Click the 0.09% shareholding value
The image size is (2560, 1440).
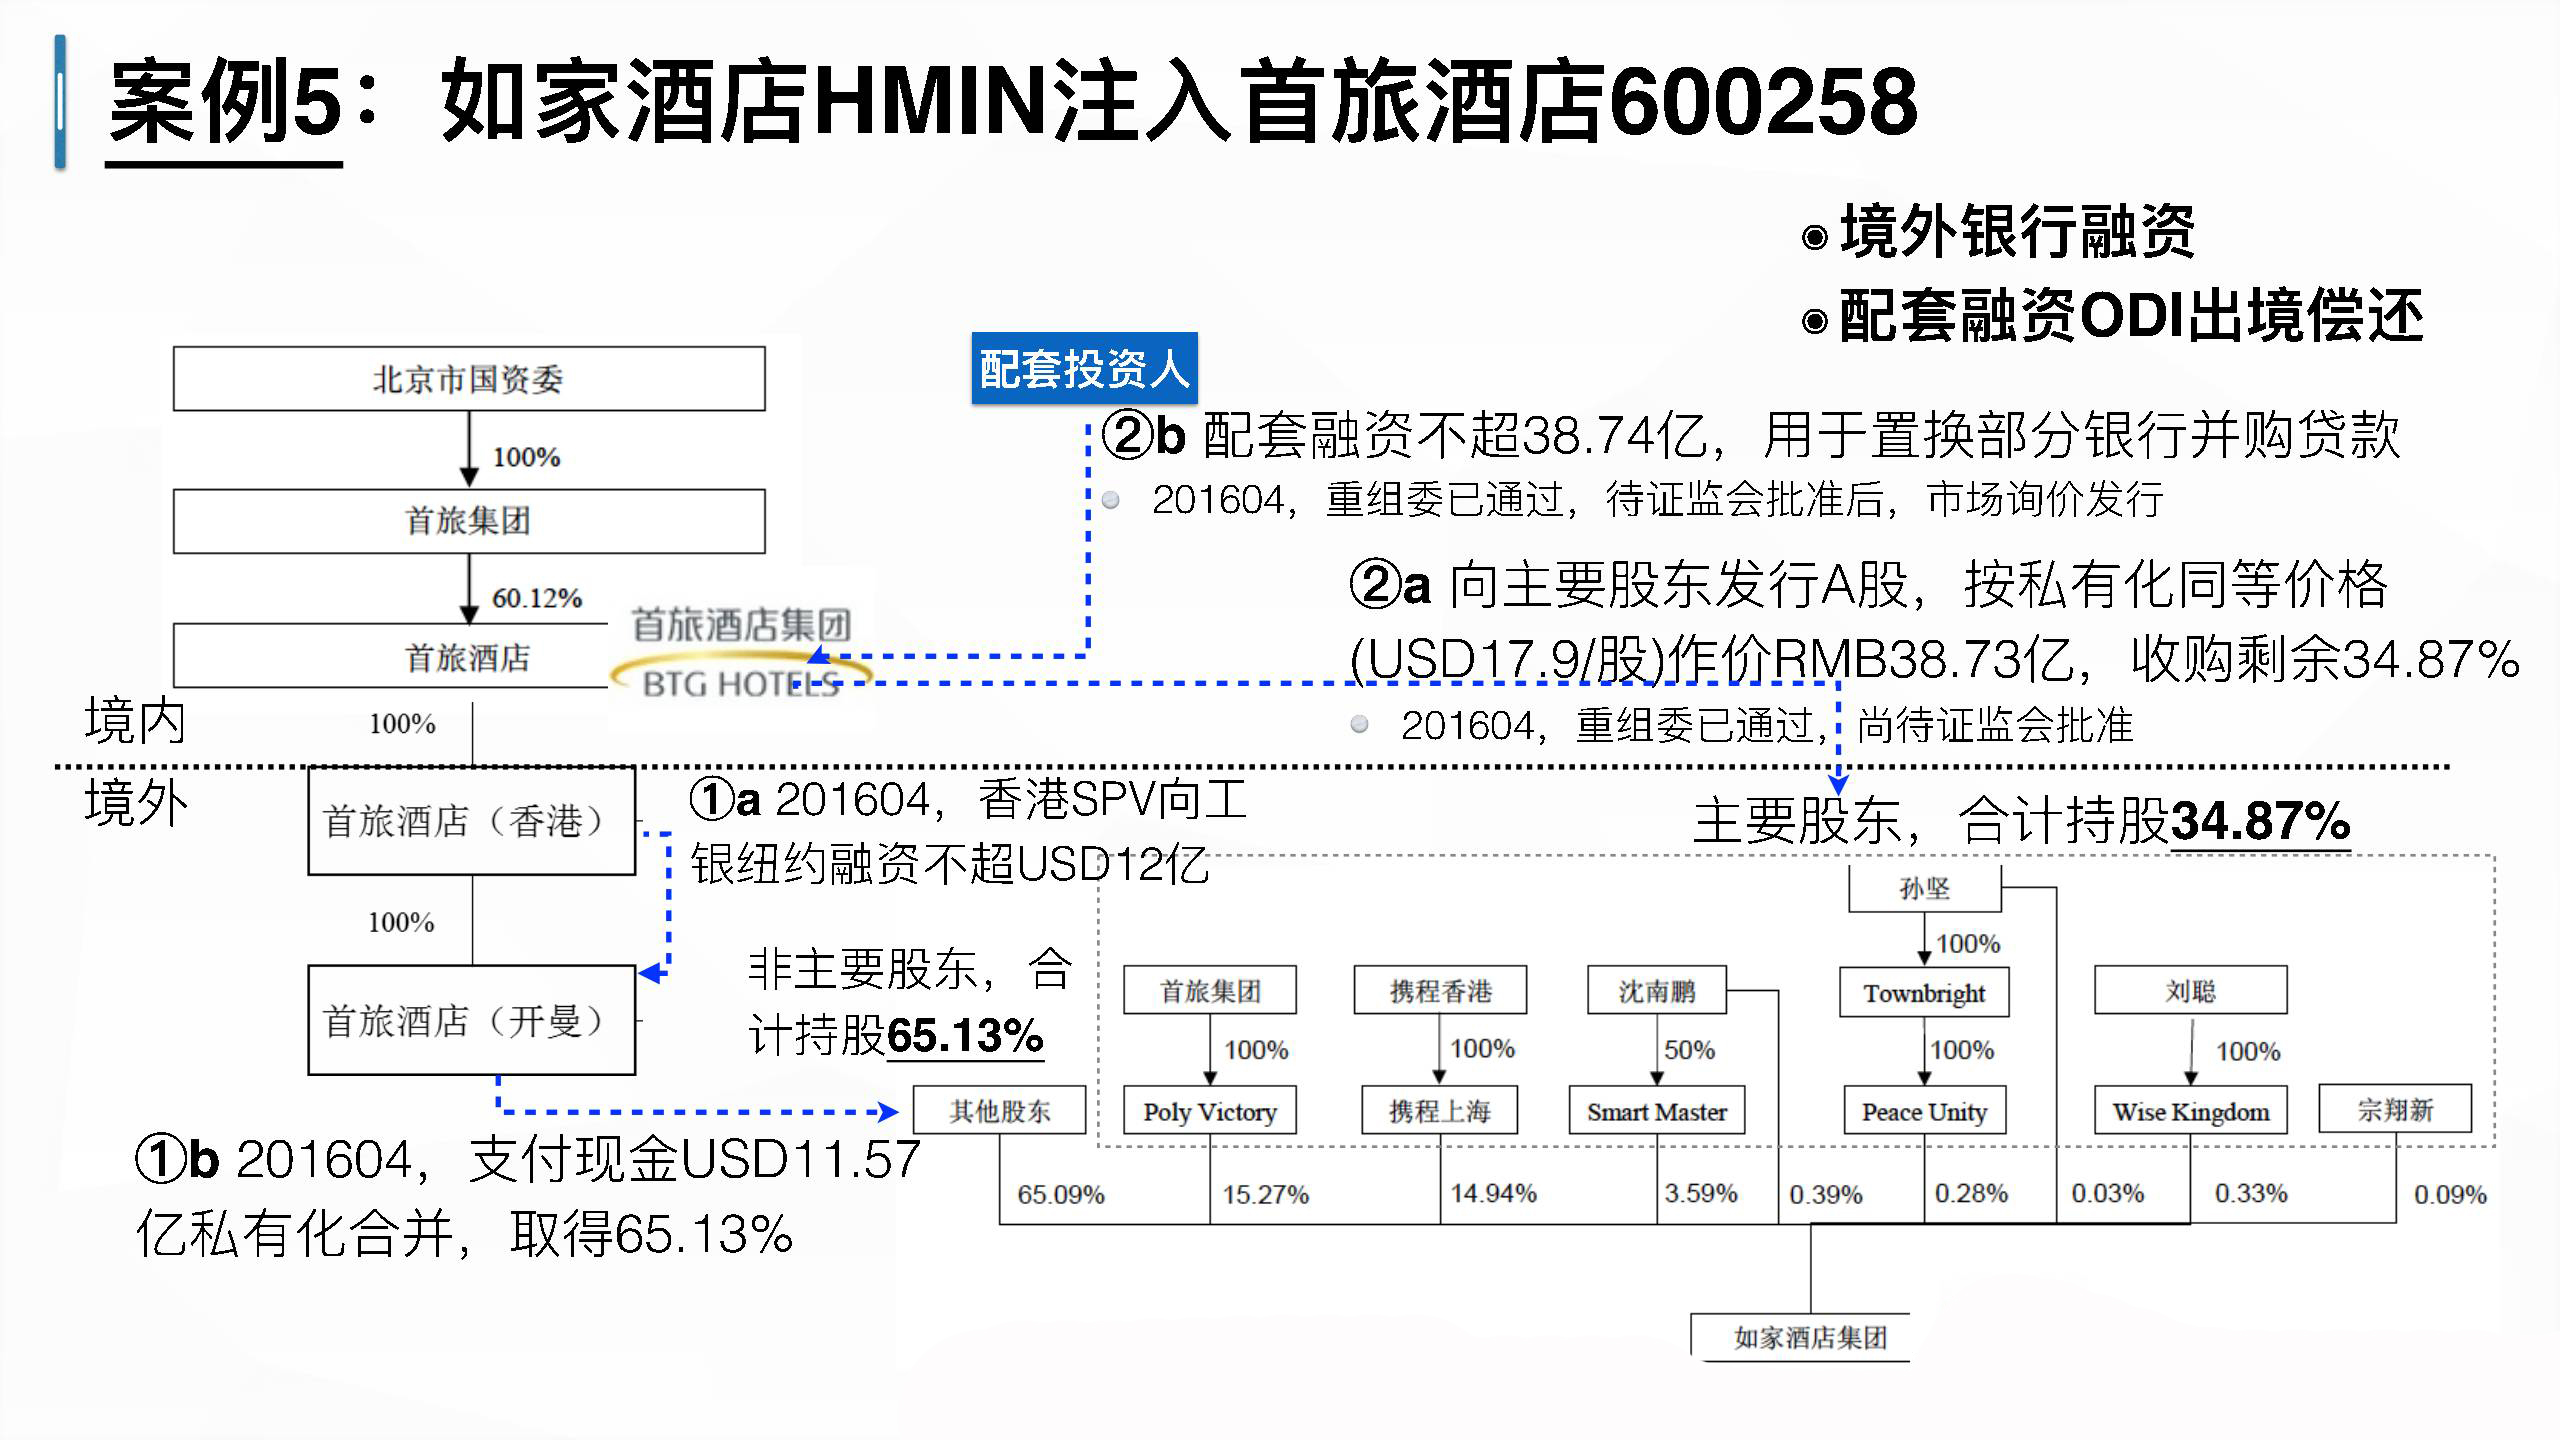pos(2450,1194)
